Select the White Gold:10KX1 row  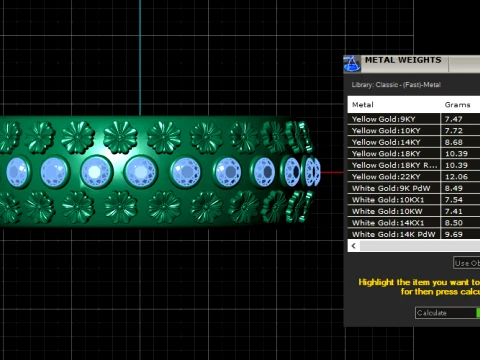click(414, 200)
